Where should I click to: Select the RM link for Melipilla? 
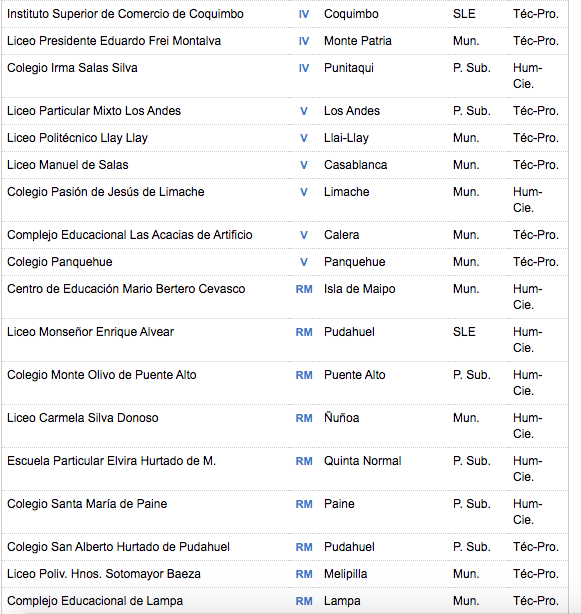tap(304, 574)
